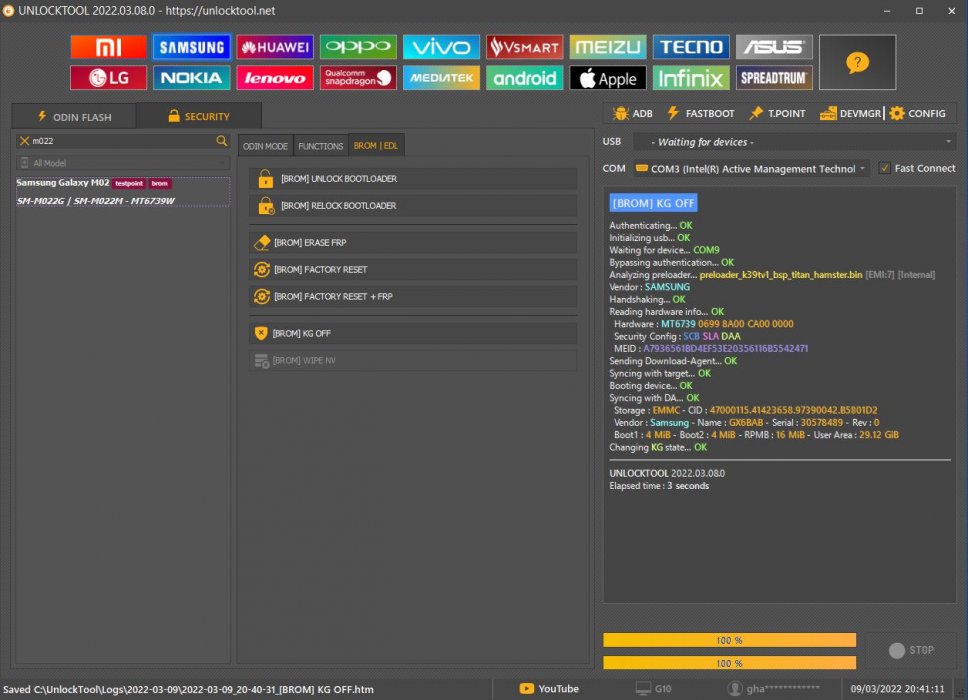Click the [BROM] KG OFF log header
The height and width of the screenshot is (700, 968).
[x=653, y=202]
